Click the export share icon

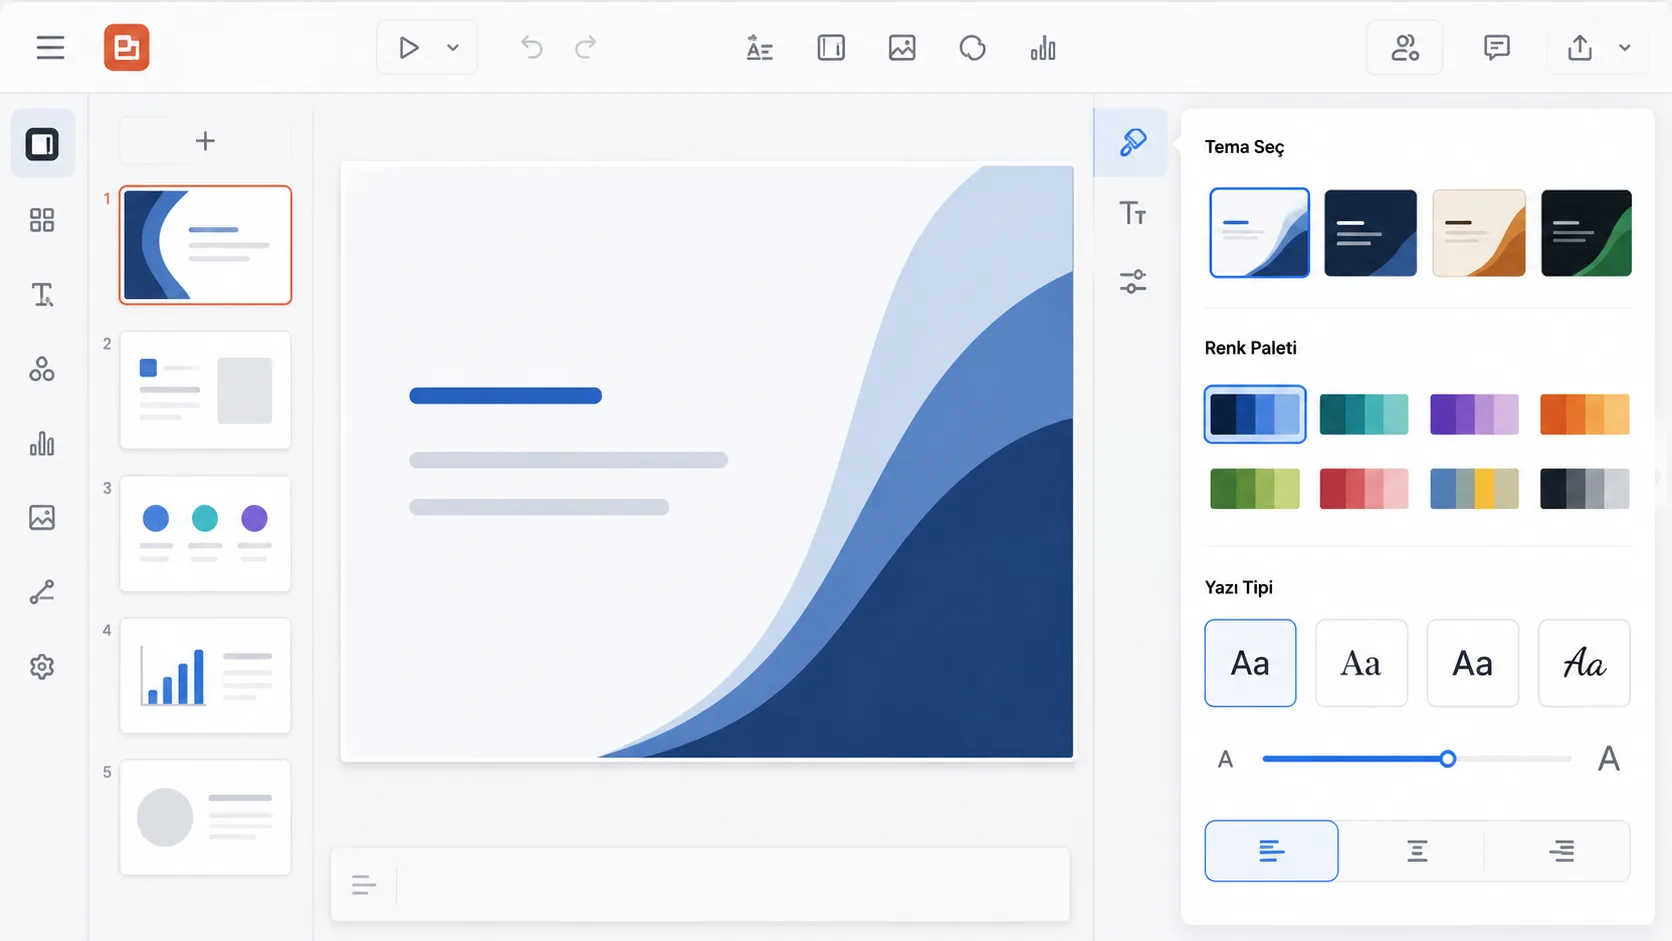(x=1580, y=47)
